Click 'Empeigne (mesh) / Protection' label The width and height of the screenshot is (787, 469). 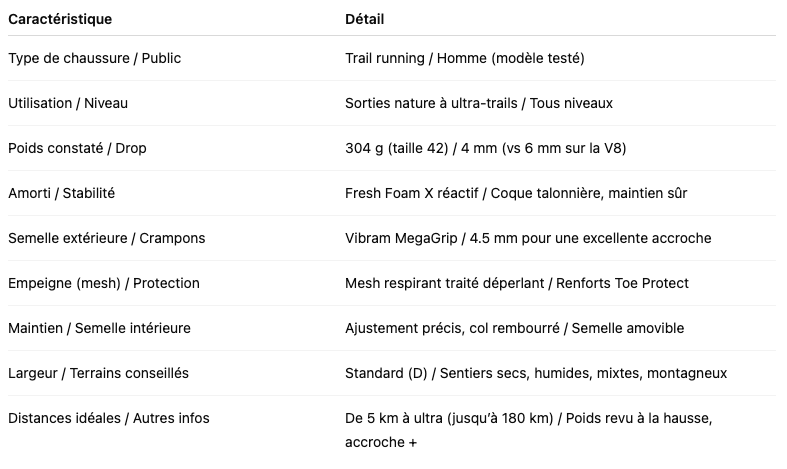(x=104, y=283)
